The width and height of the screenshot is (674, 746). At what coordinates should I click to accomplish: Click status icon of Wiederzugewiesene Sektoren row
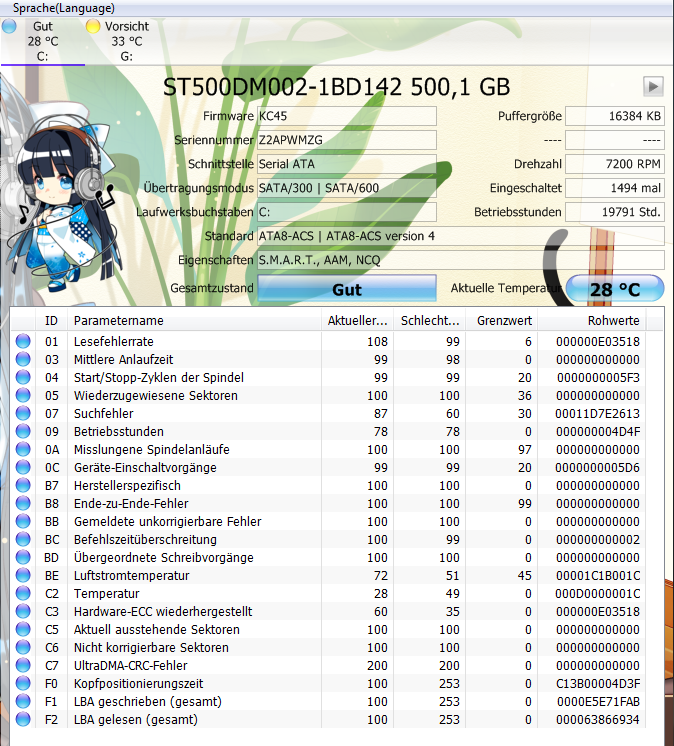coord(23,395)
